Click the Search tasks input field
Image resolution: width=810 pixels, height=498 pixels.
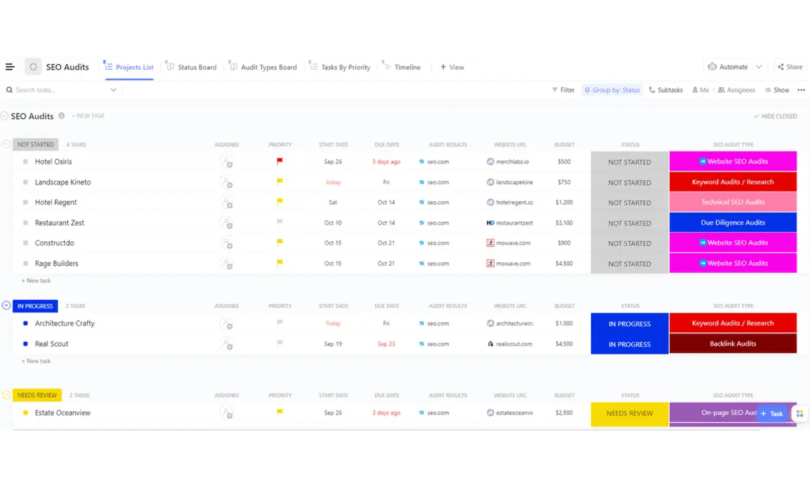point(60,90)
